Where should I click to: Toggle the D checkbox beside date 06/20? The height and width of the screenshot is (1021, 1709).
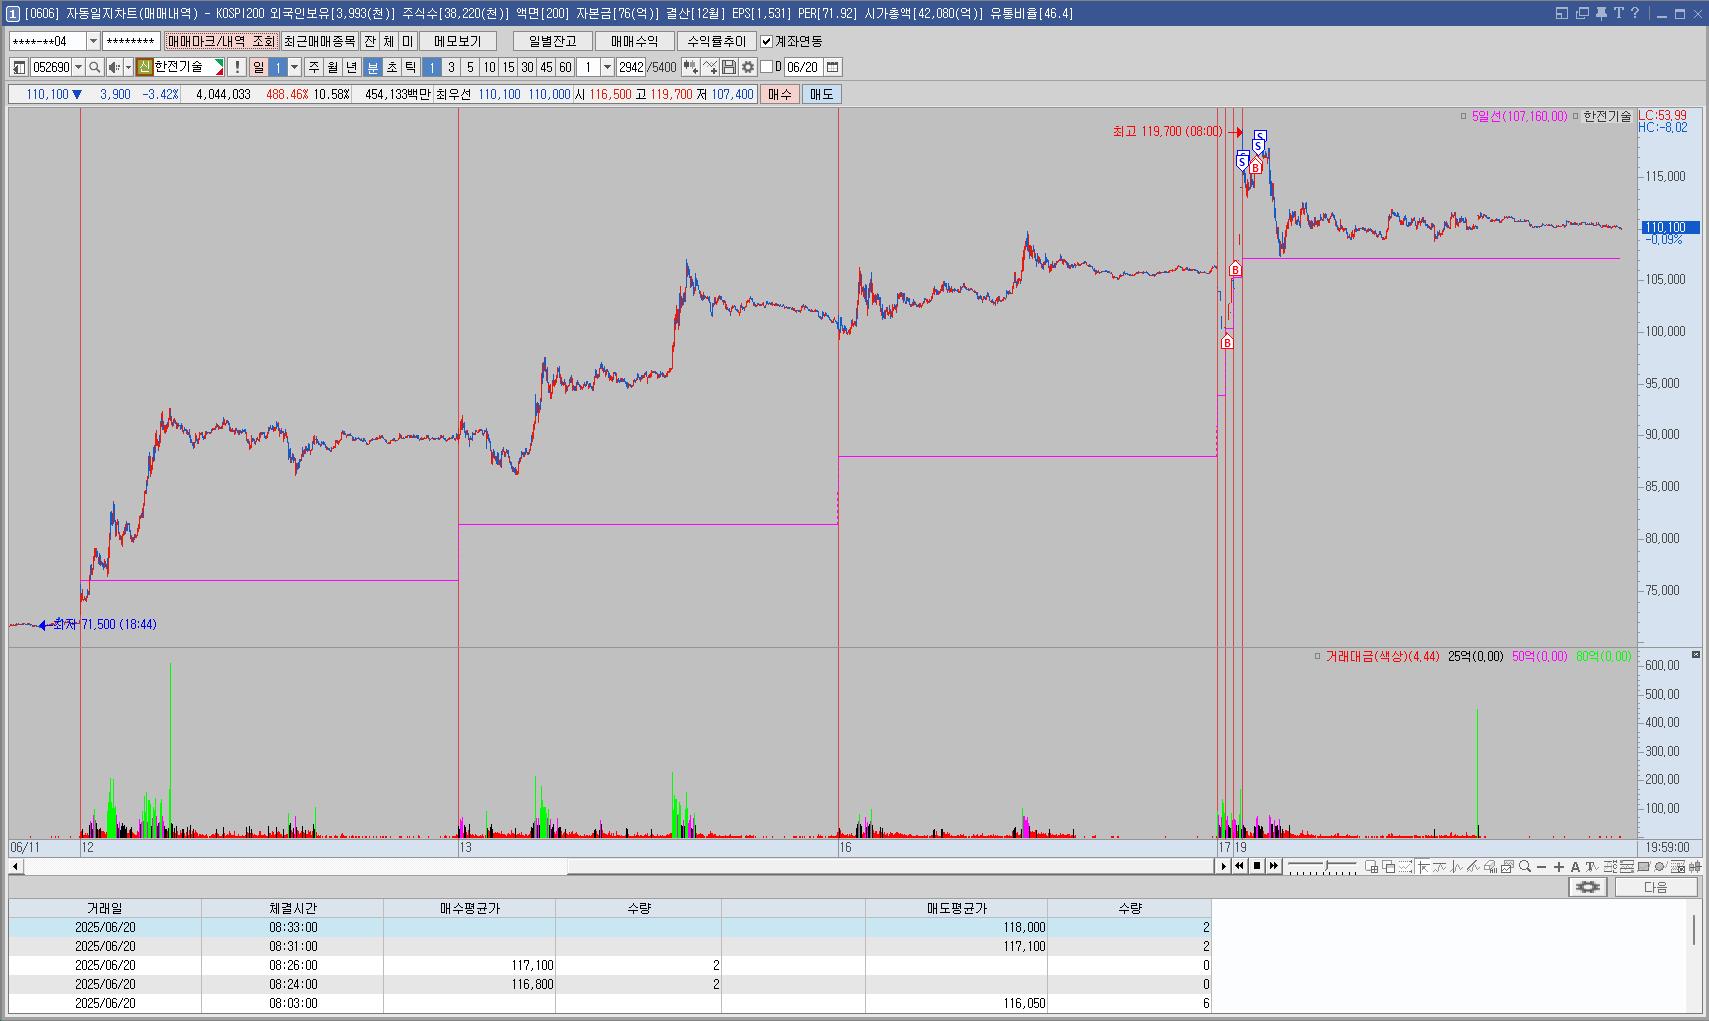(766, 67)
